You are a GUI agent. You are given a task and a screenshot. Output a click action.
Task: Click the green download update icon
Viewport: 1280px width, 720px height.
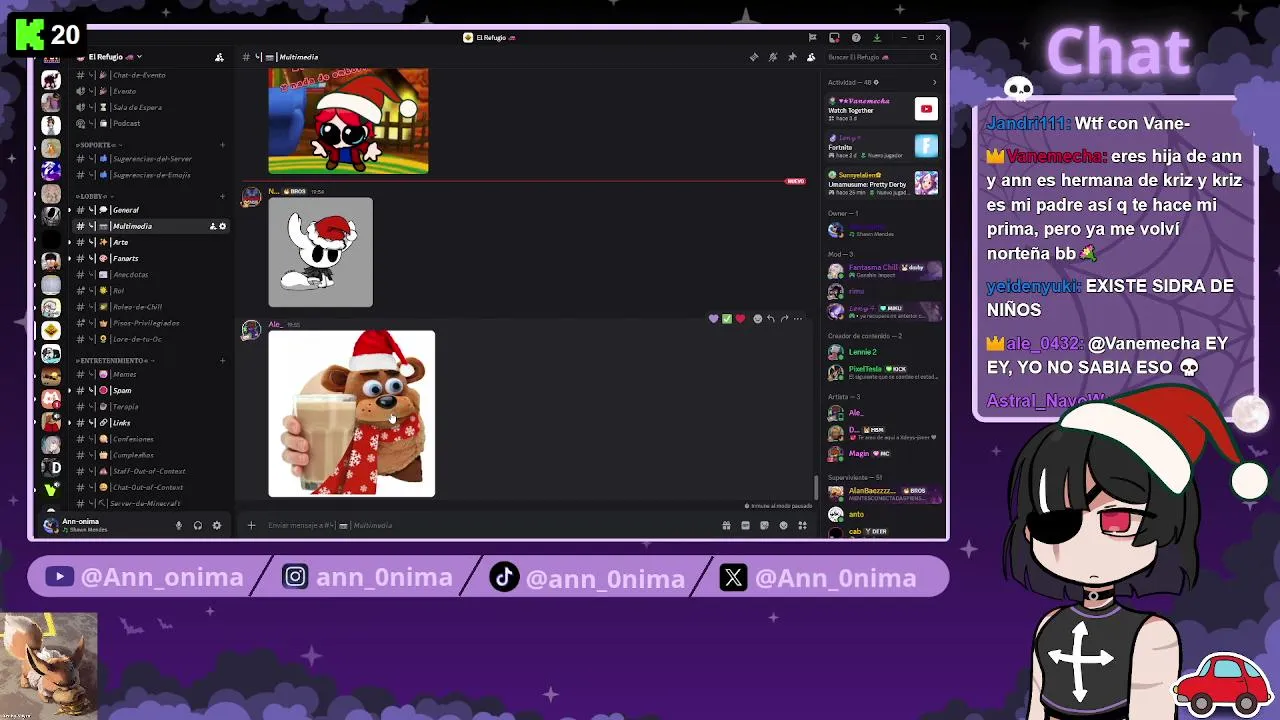pos(877,37)
